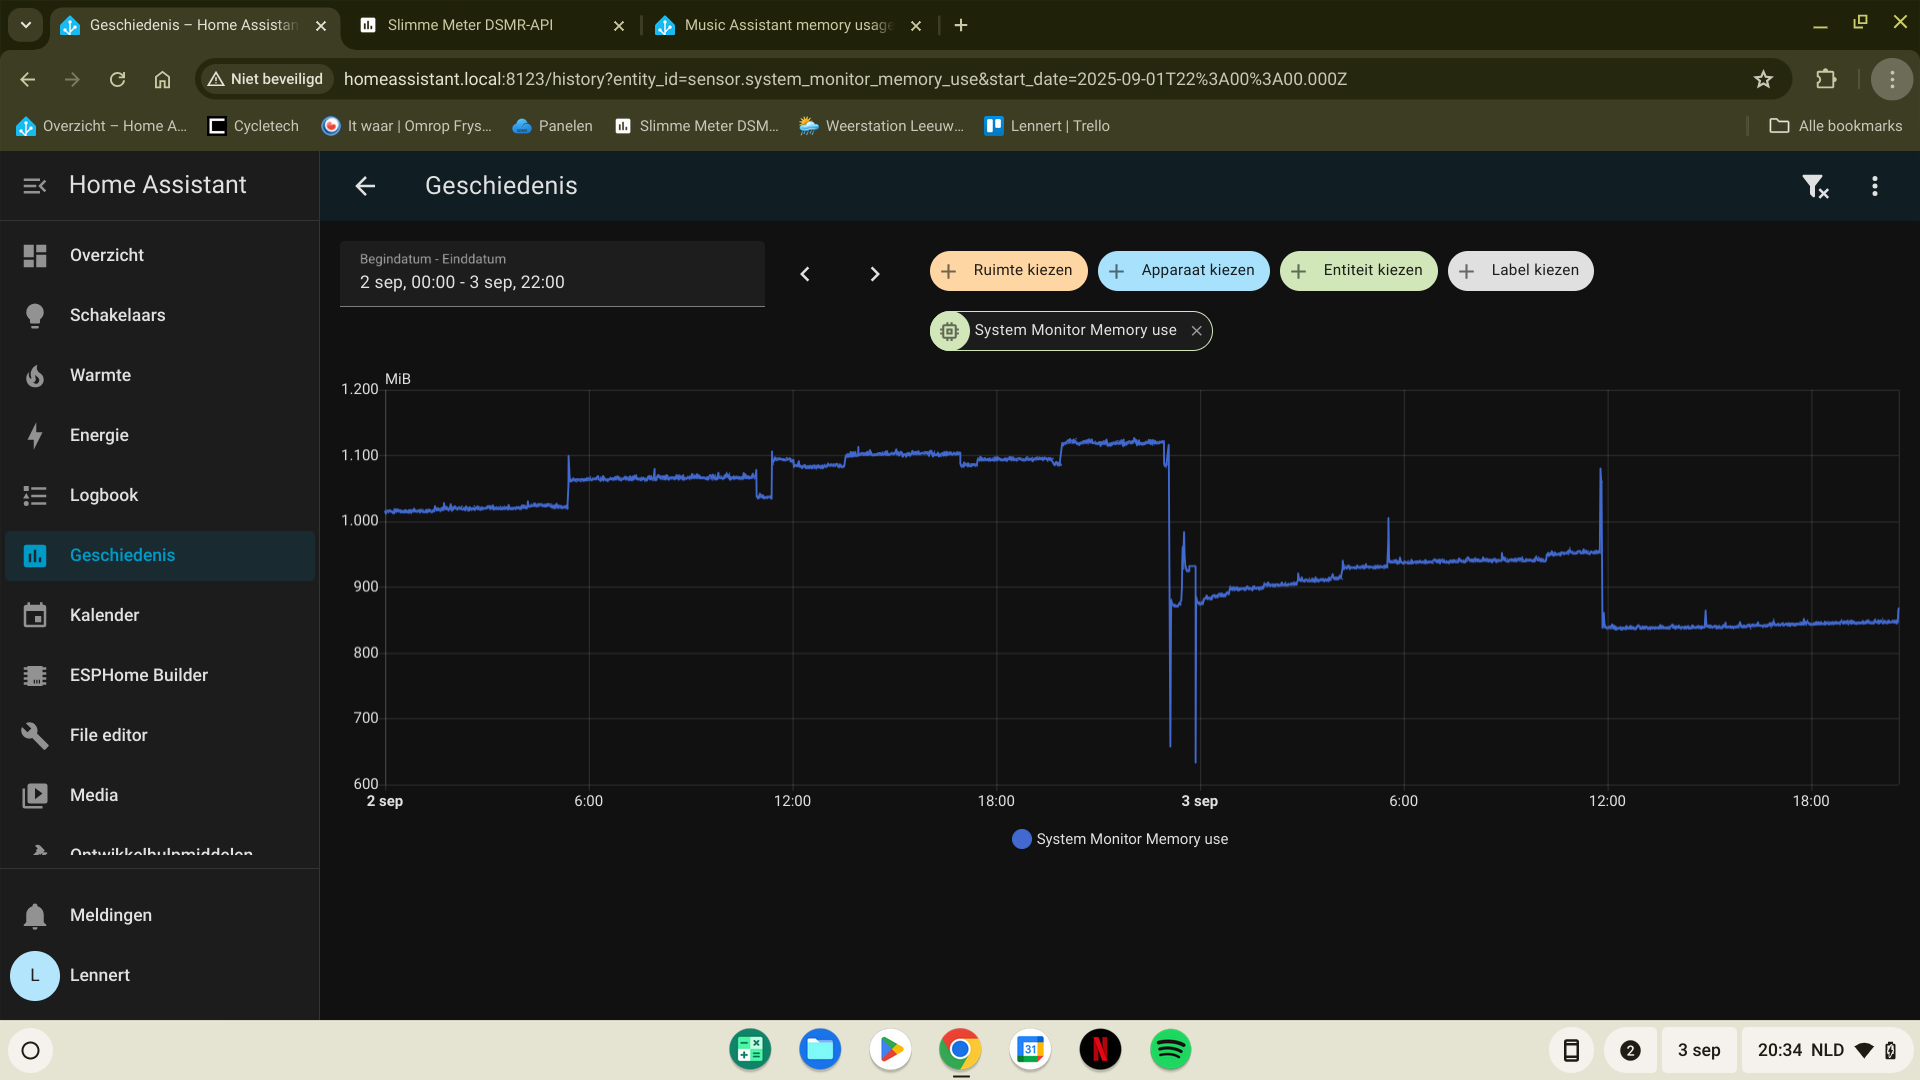Go to the previous date range

pos(805,274)
